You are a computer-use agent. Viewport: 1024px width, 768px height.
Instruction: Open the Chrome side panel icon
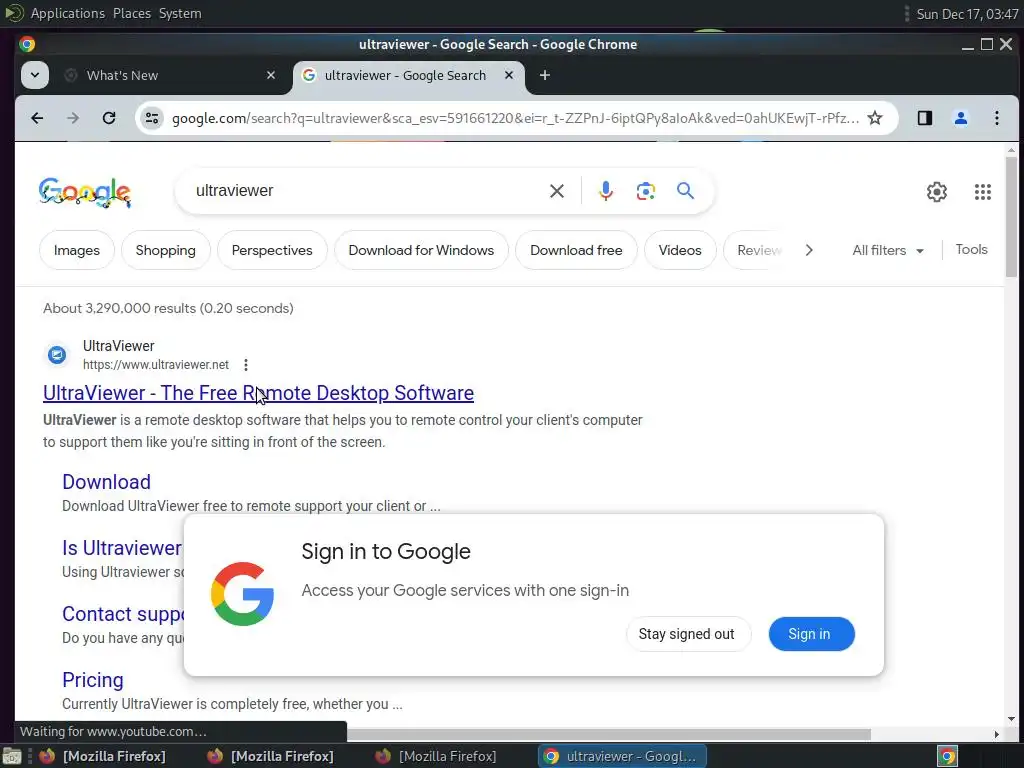click(925, 118)
